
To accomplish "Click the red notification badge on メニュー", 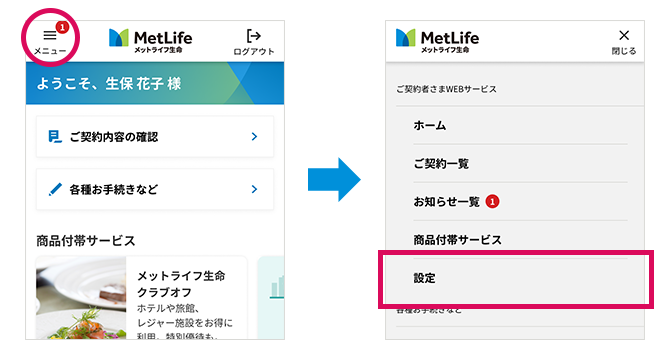I will [x=62, y=27].
